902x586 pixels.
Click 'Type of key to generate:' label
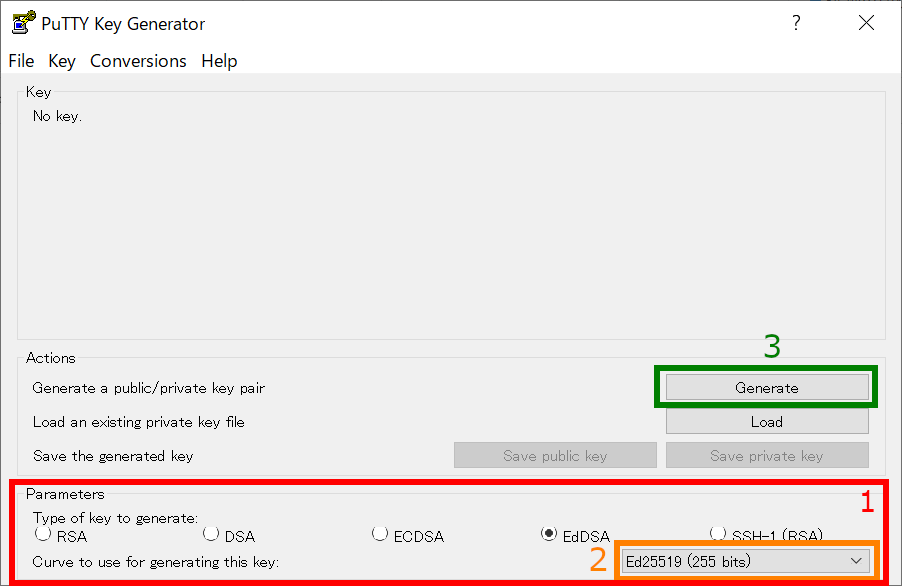point(115,518)
